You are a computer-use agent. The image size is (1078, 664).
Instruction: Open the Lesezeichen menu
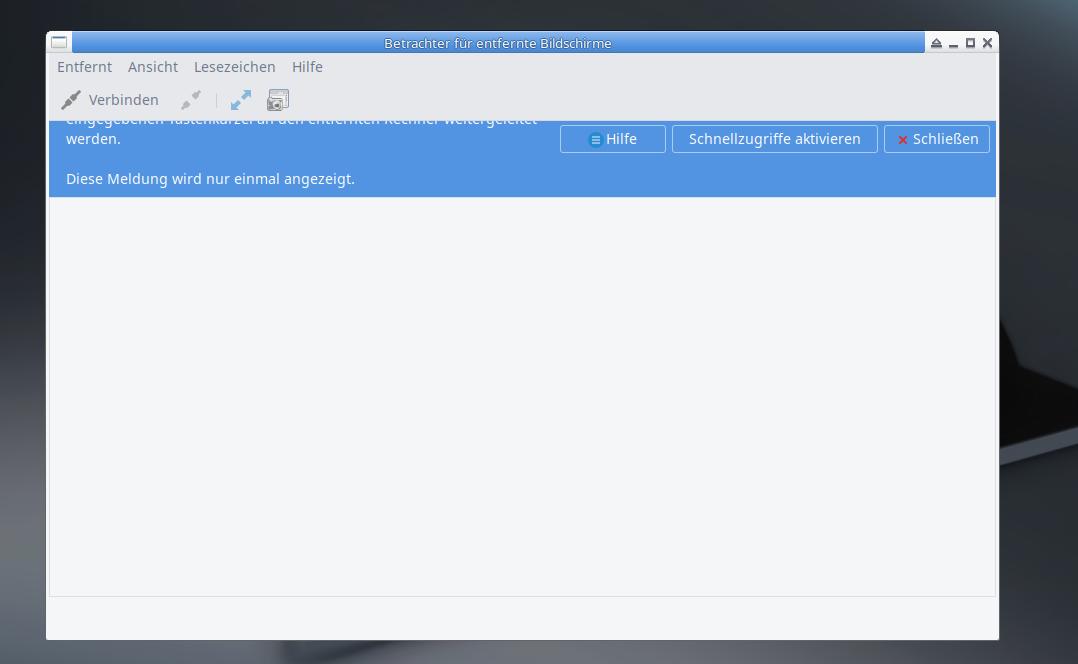click(234, 67)
